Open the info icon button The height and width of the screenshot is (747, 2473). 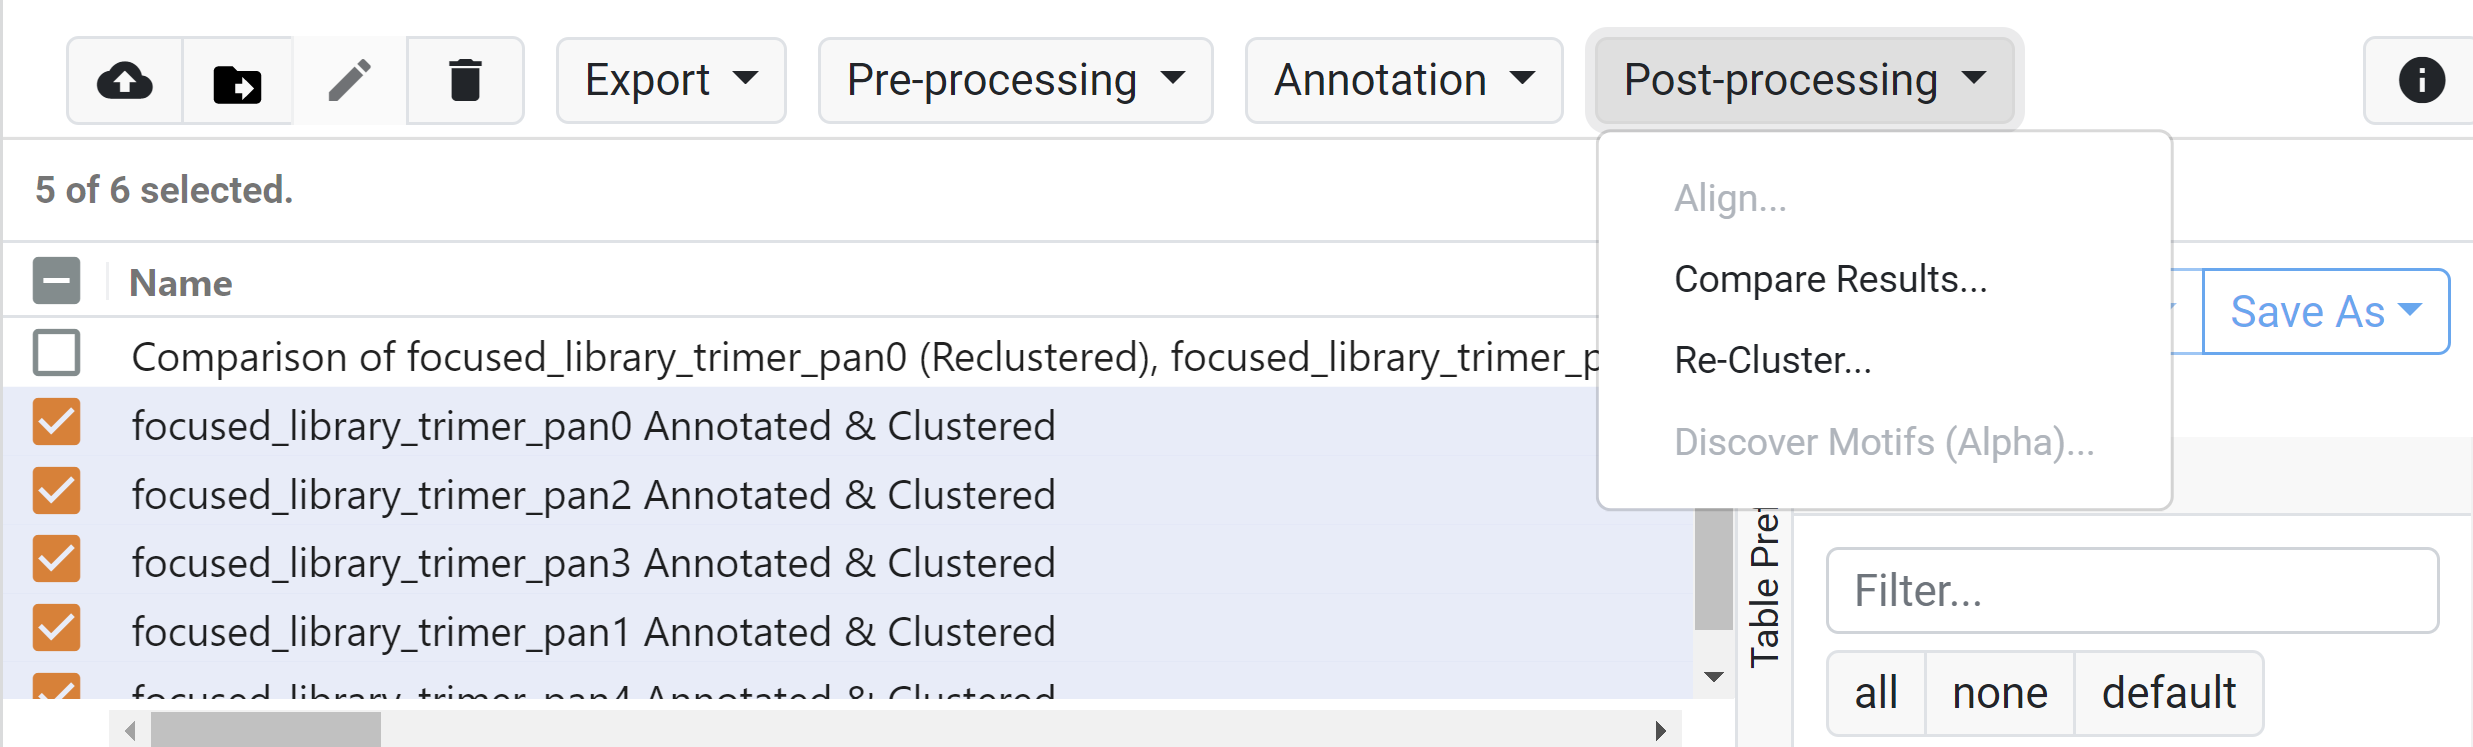click(2421, 80)
